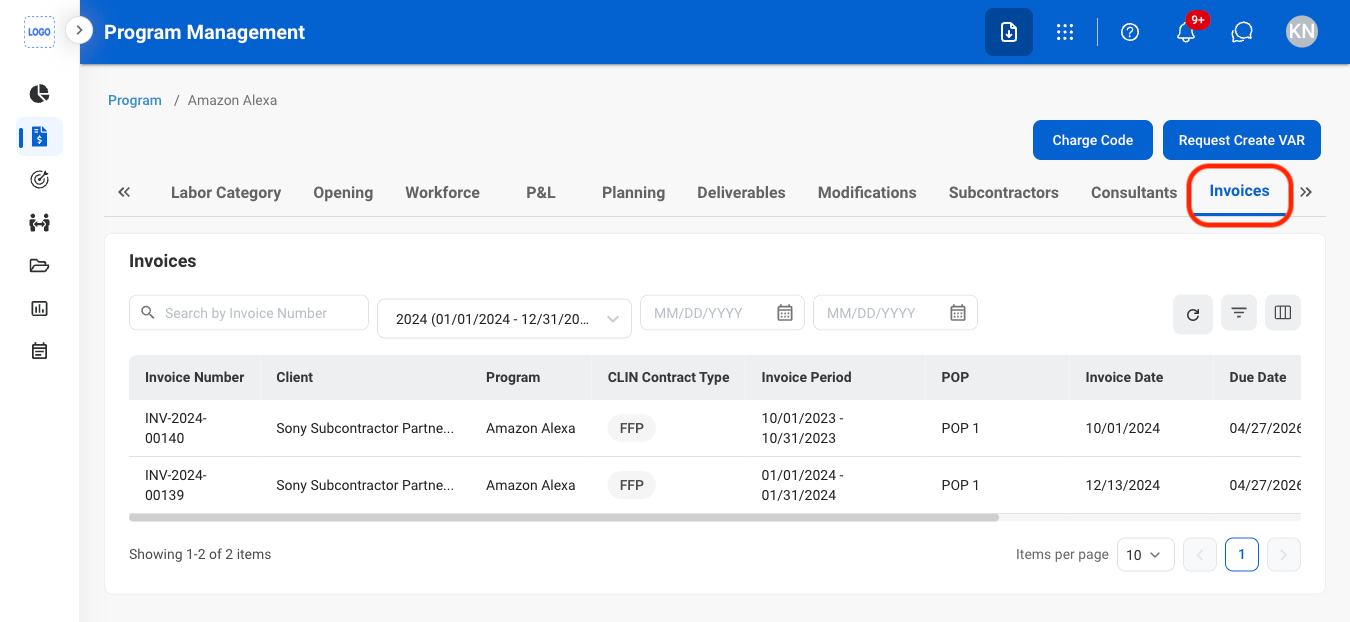Open the calendar sidebar icon

point(39,351)
